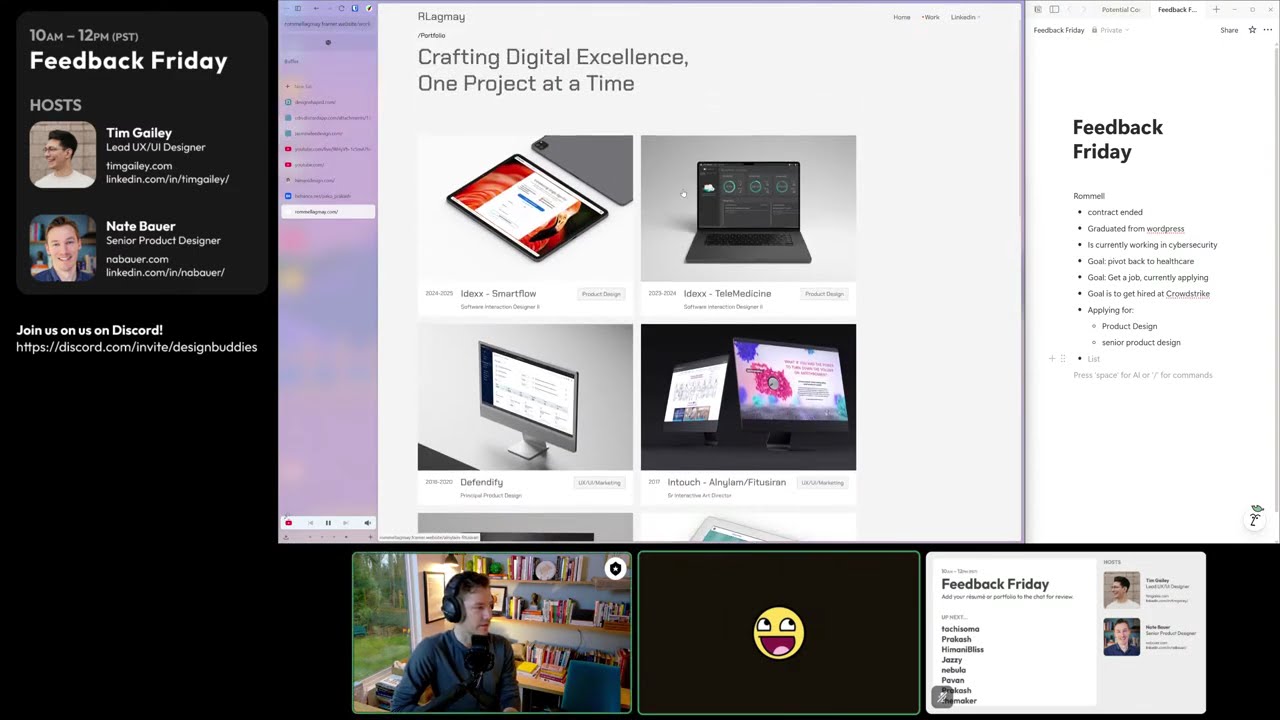Favorite the Notion page with the star

coord(1252,30)
